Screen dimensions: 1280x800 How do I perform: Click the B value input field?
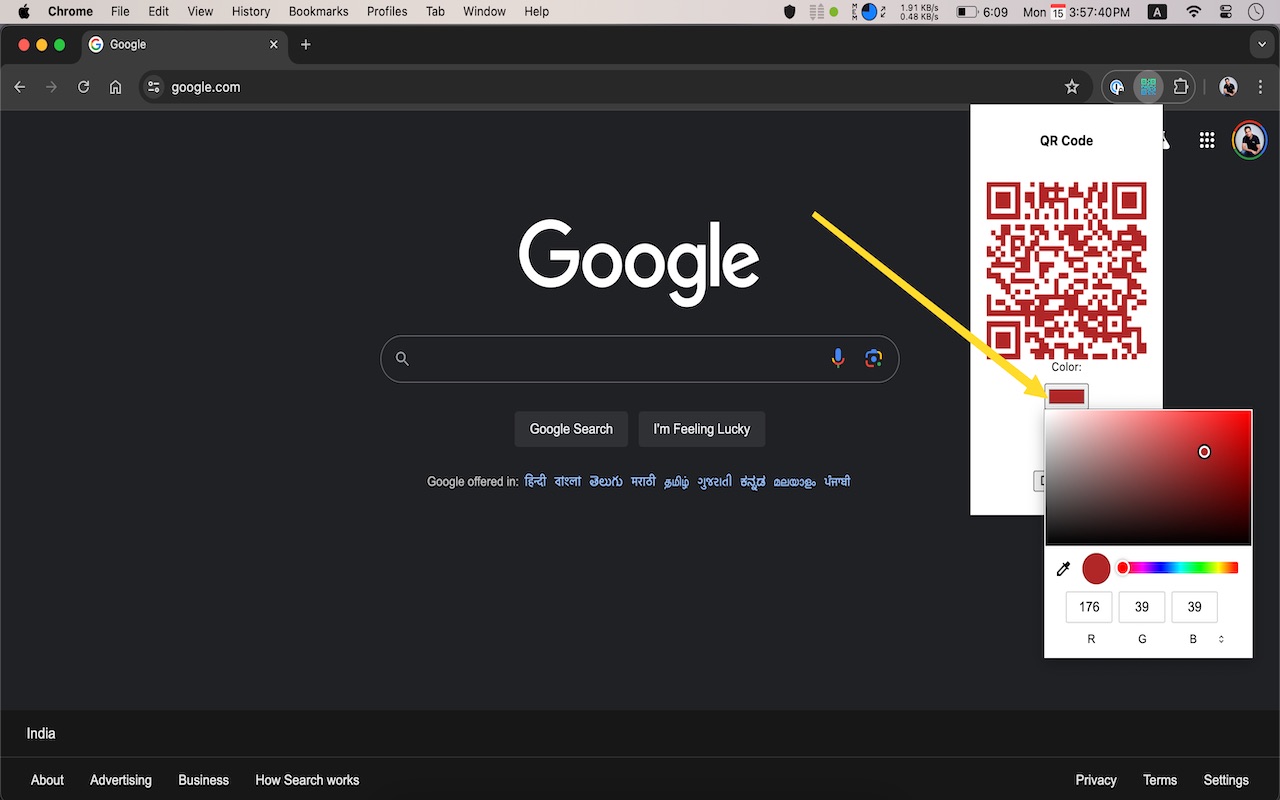tap(1194, 607)
